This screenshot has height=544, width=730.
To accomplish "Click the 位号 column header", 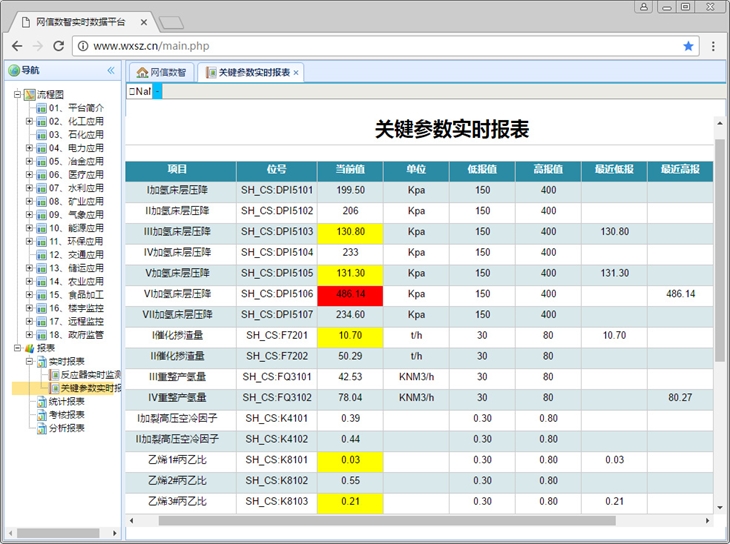I will [277, 170].
